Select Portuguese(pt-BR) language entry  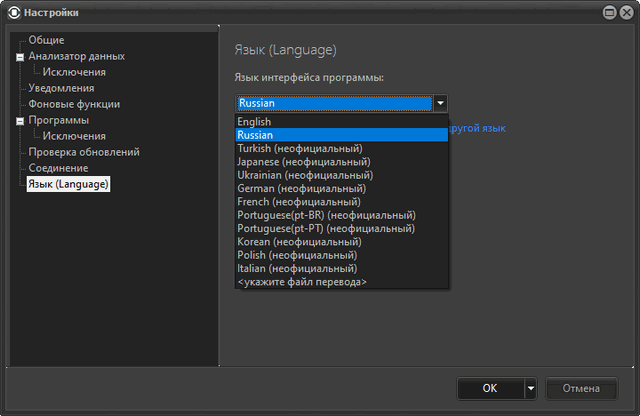(x=326, y=215)
